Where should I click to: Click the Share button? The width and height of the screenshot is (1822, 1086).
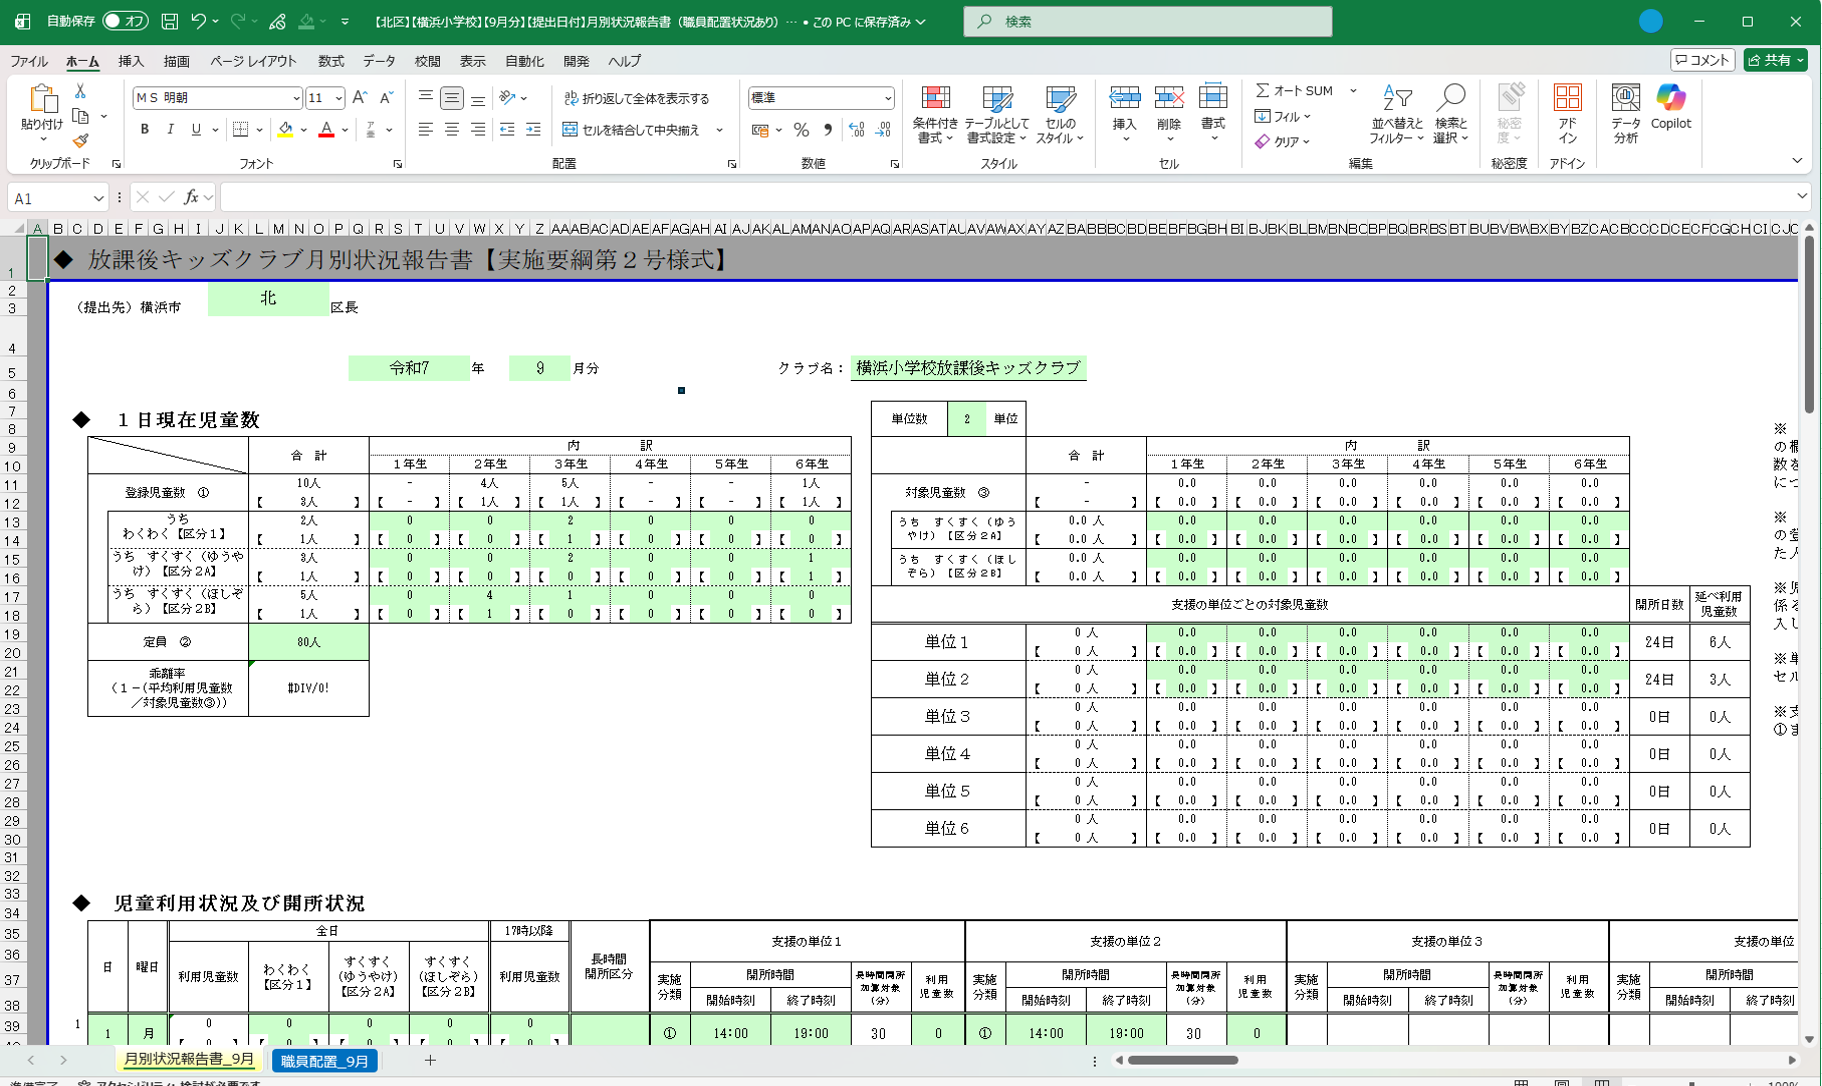pos(1775,60)
